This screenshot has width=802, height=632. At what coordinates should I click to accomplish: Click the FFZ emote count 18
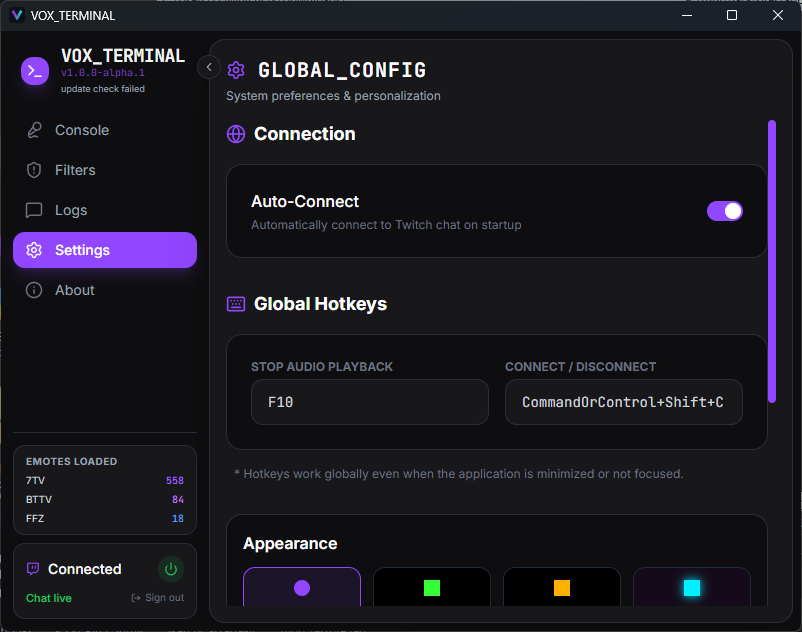coord(177,518)
